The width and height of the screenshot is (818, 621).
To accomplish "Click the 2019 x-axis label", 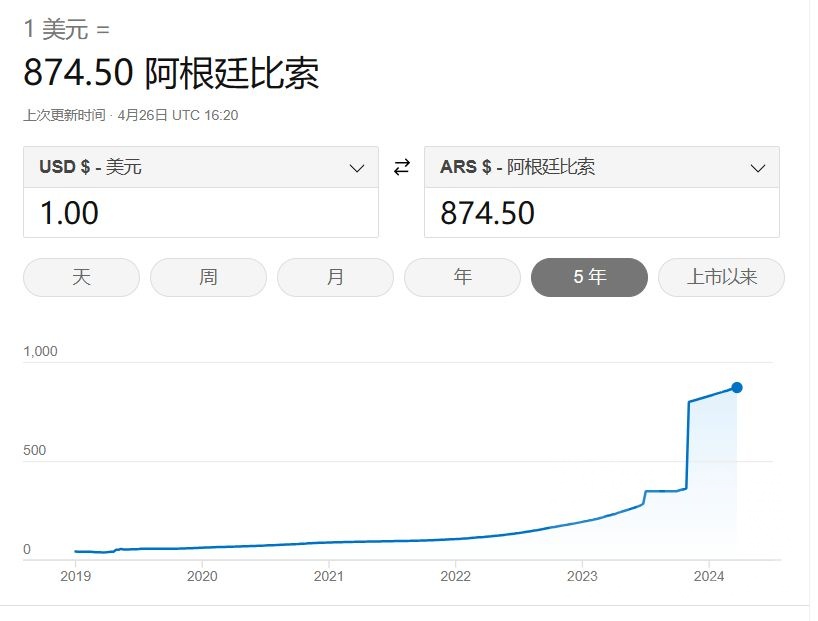I will pos(76,576).
